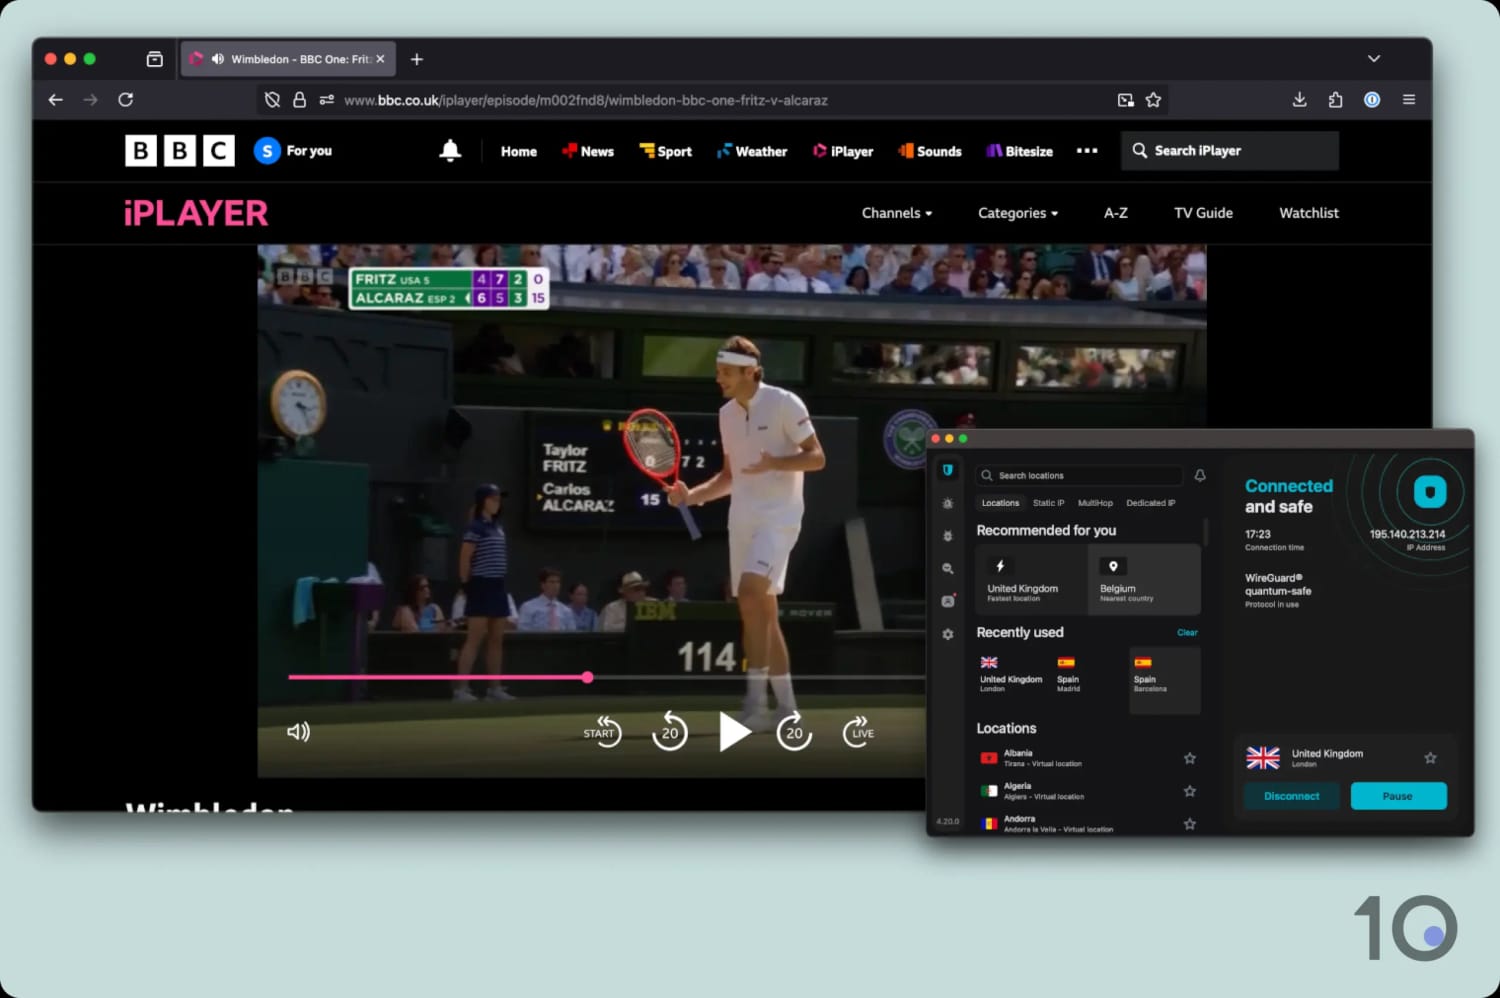This screenshot has width=1500, height=998.
Task: Expand the browser tab overview chevron
Action: point(1374,59)
